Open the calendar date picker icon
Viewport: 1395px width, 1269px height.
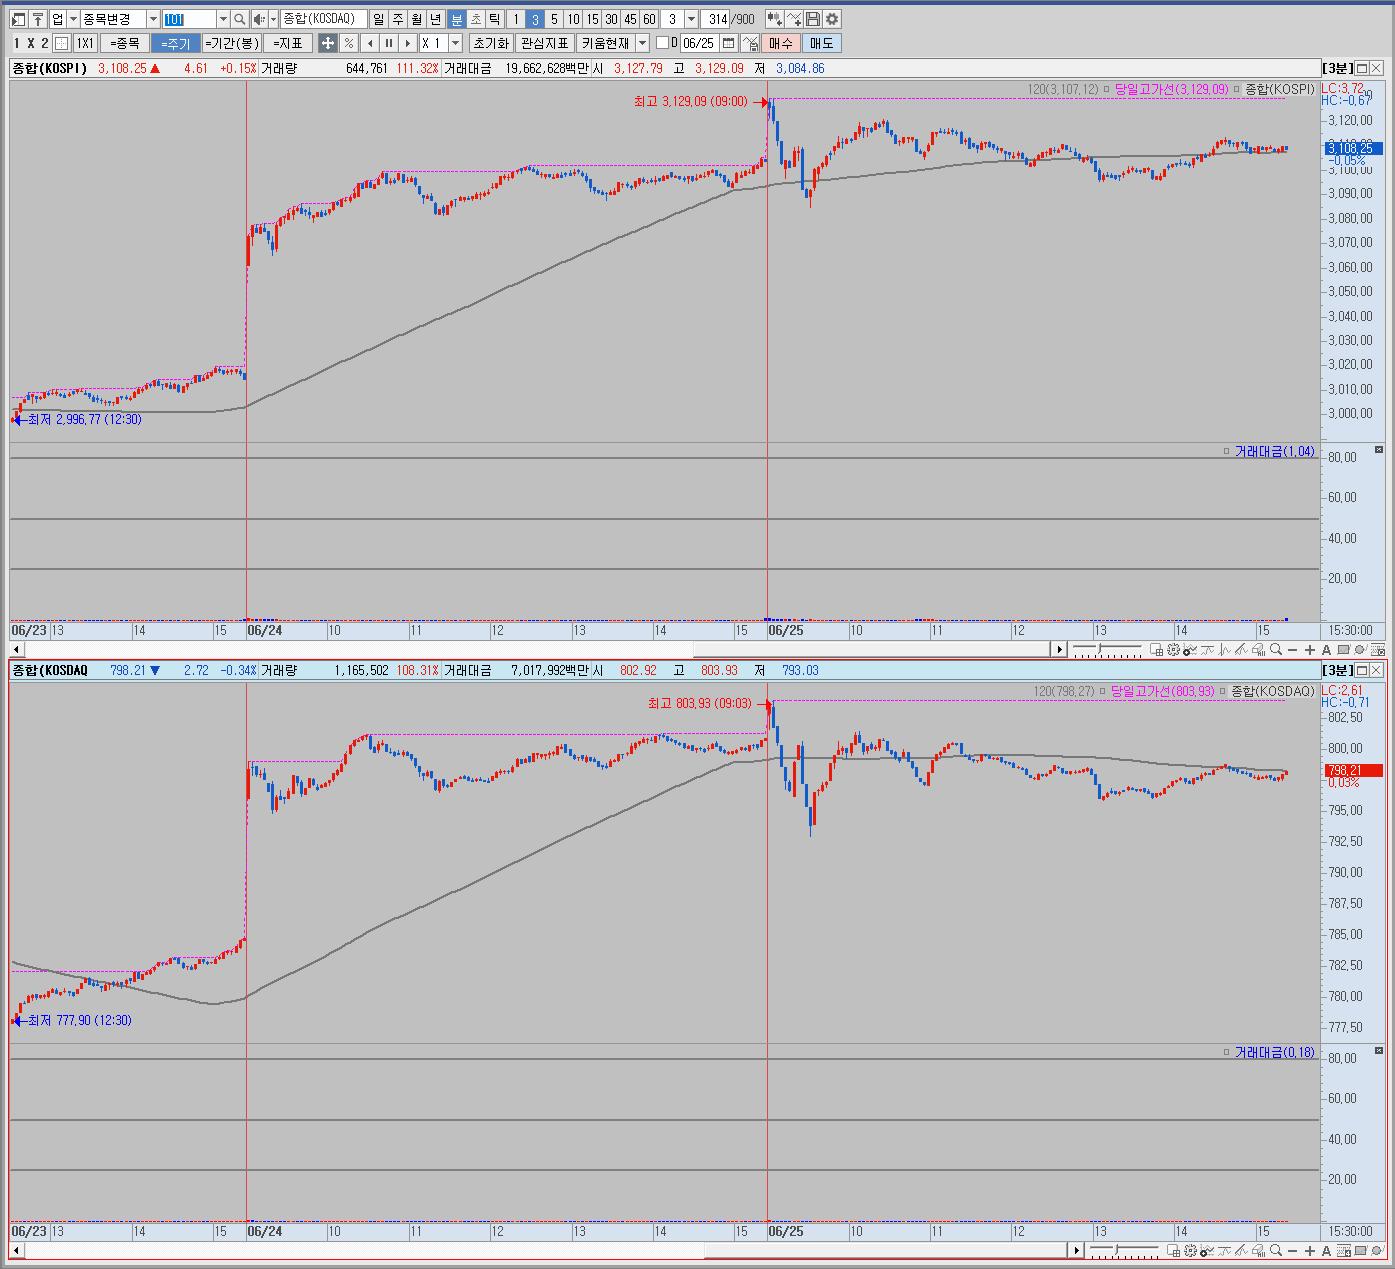click(x=729, y=43)
